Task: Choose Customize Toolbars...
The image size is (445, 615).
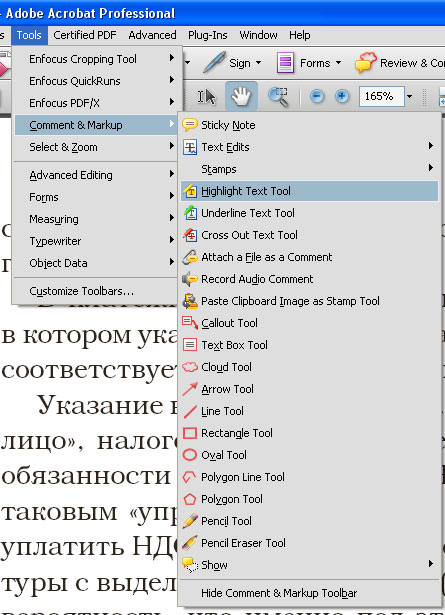Action: click(x=96, y=291)
